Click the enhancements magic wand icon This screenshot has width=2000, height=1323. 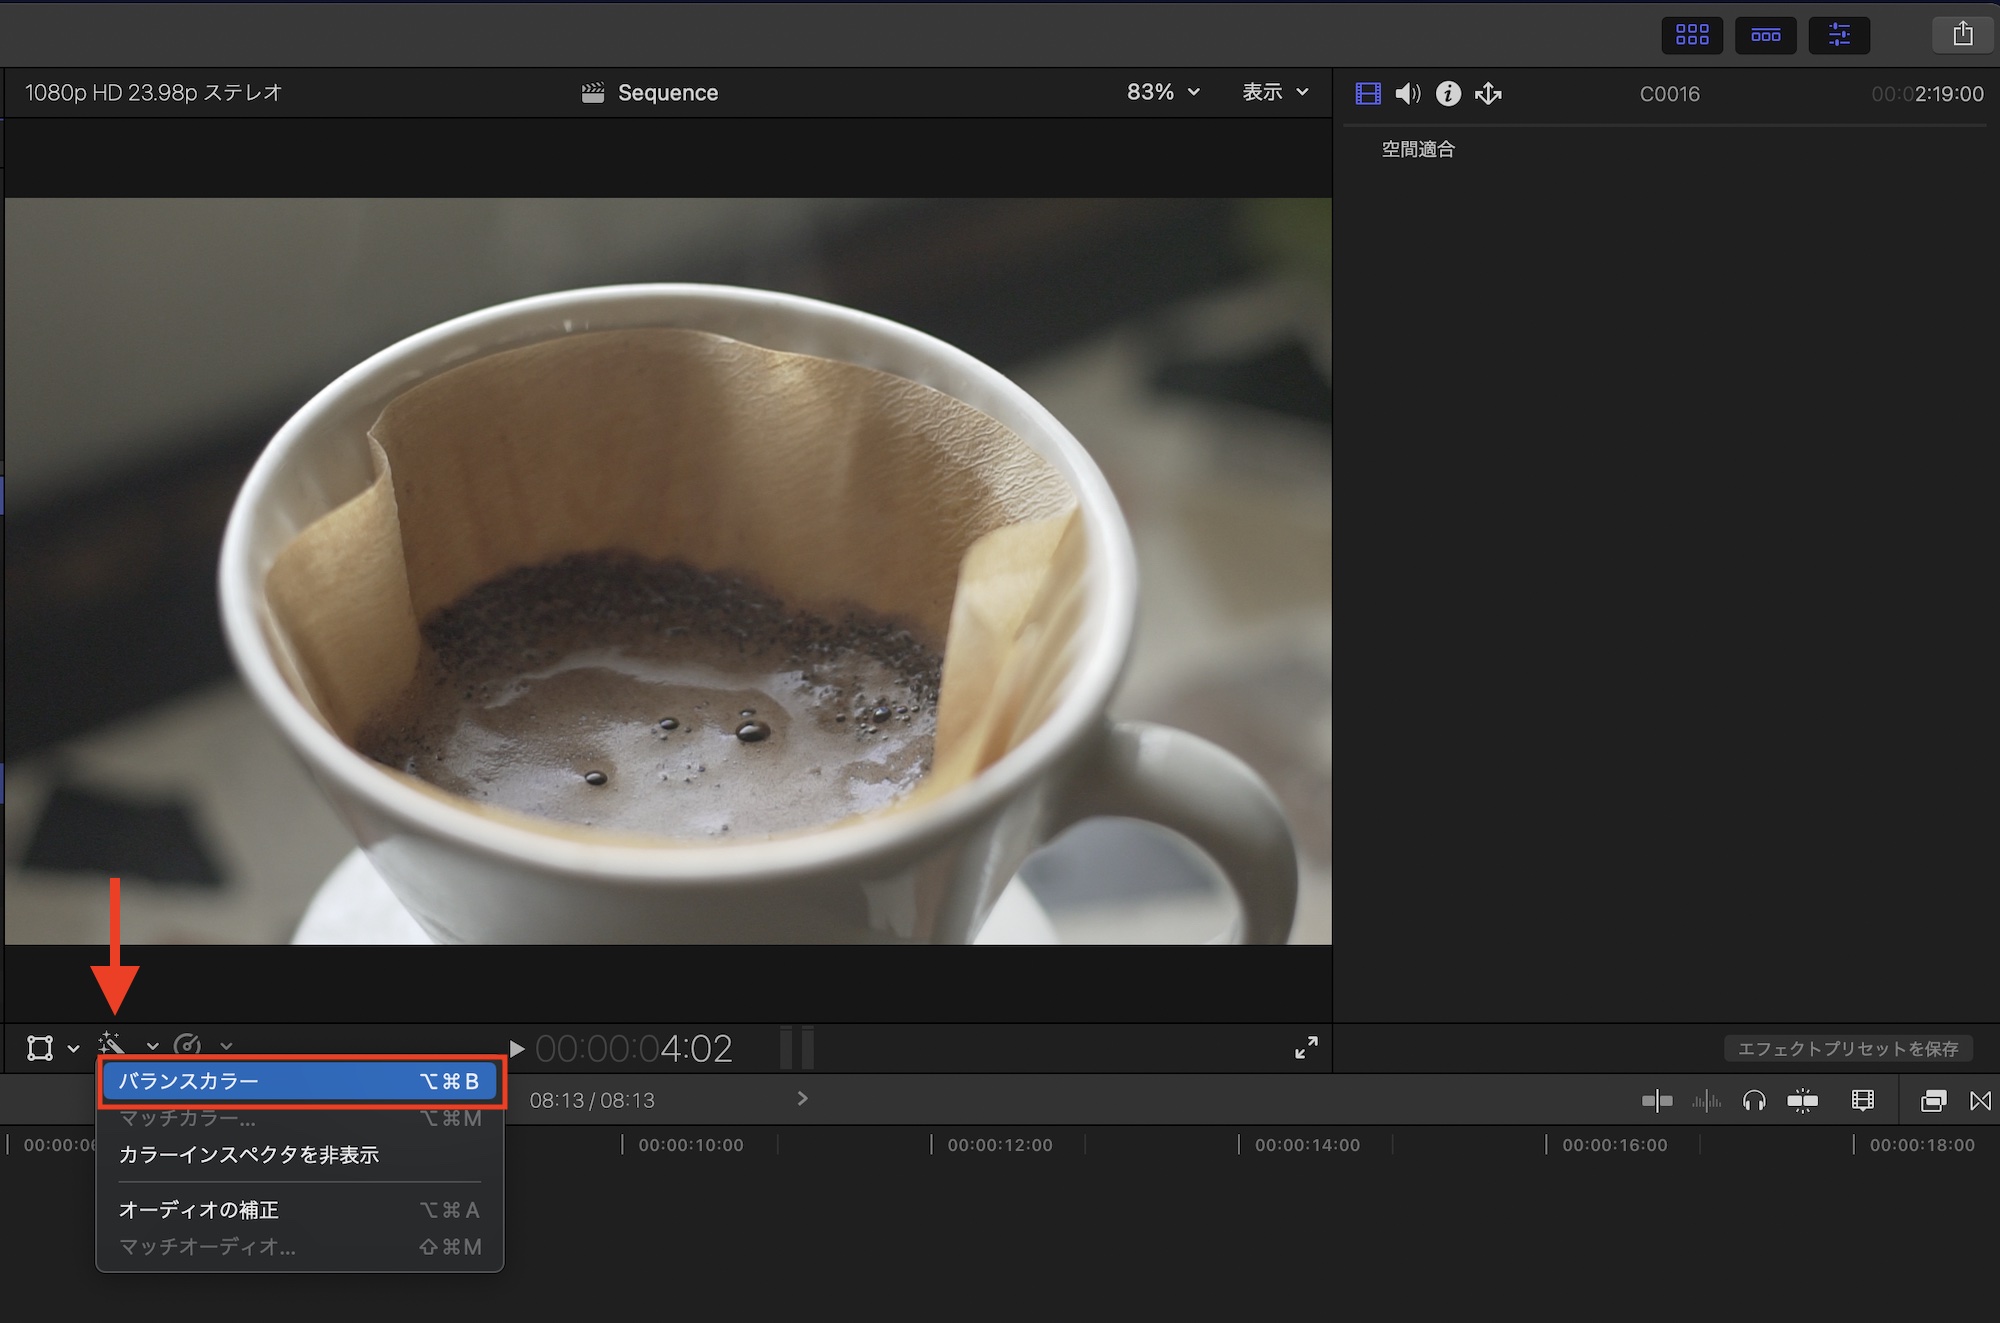pyautogui.click(x=112, y=1045)
